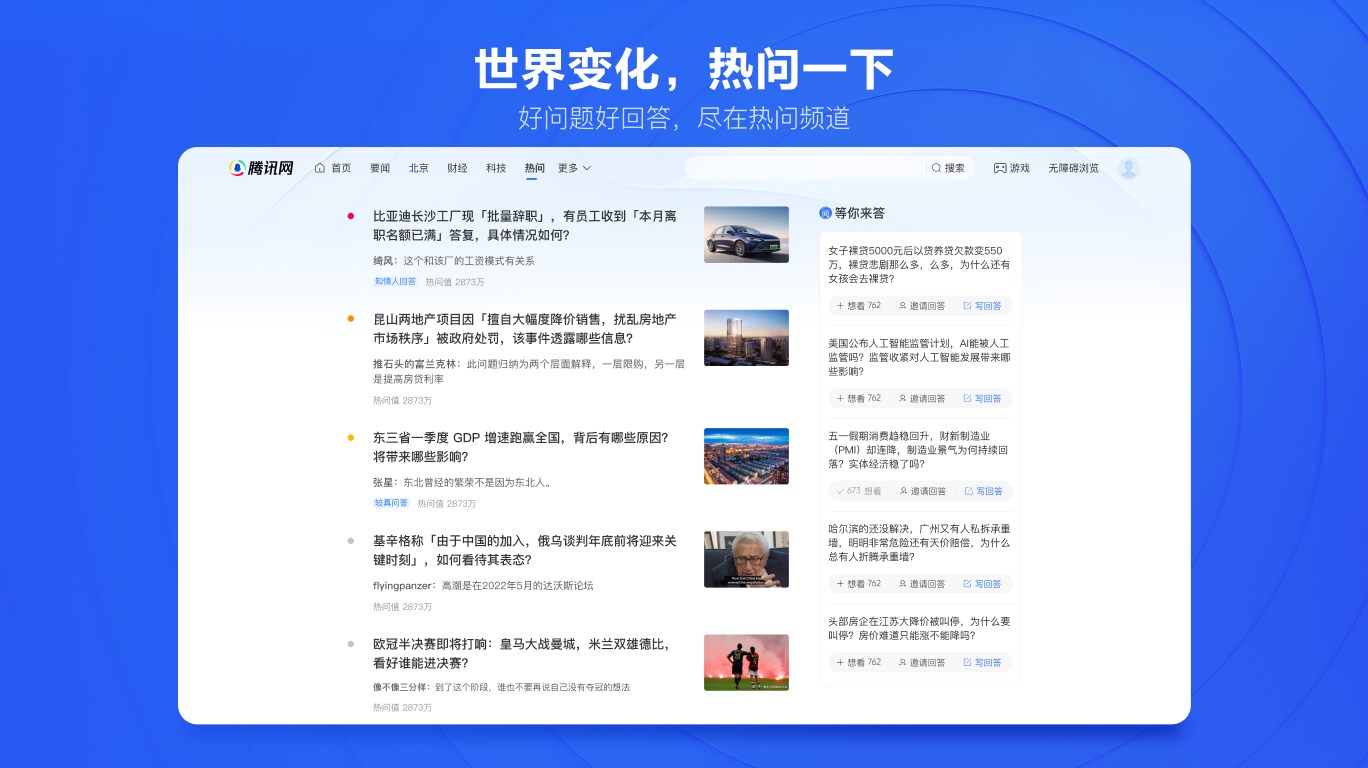Open the 女子裸贷5000元 question

point(919,264)
